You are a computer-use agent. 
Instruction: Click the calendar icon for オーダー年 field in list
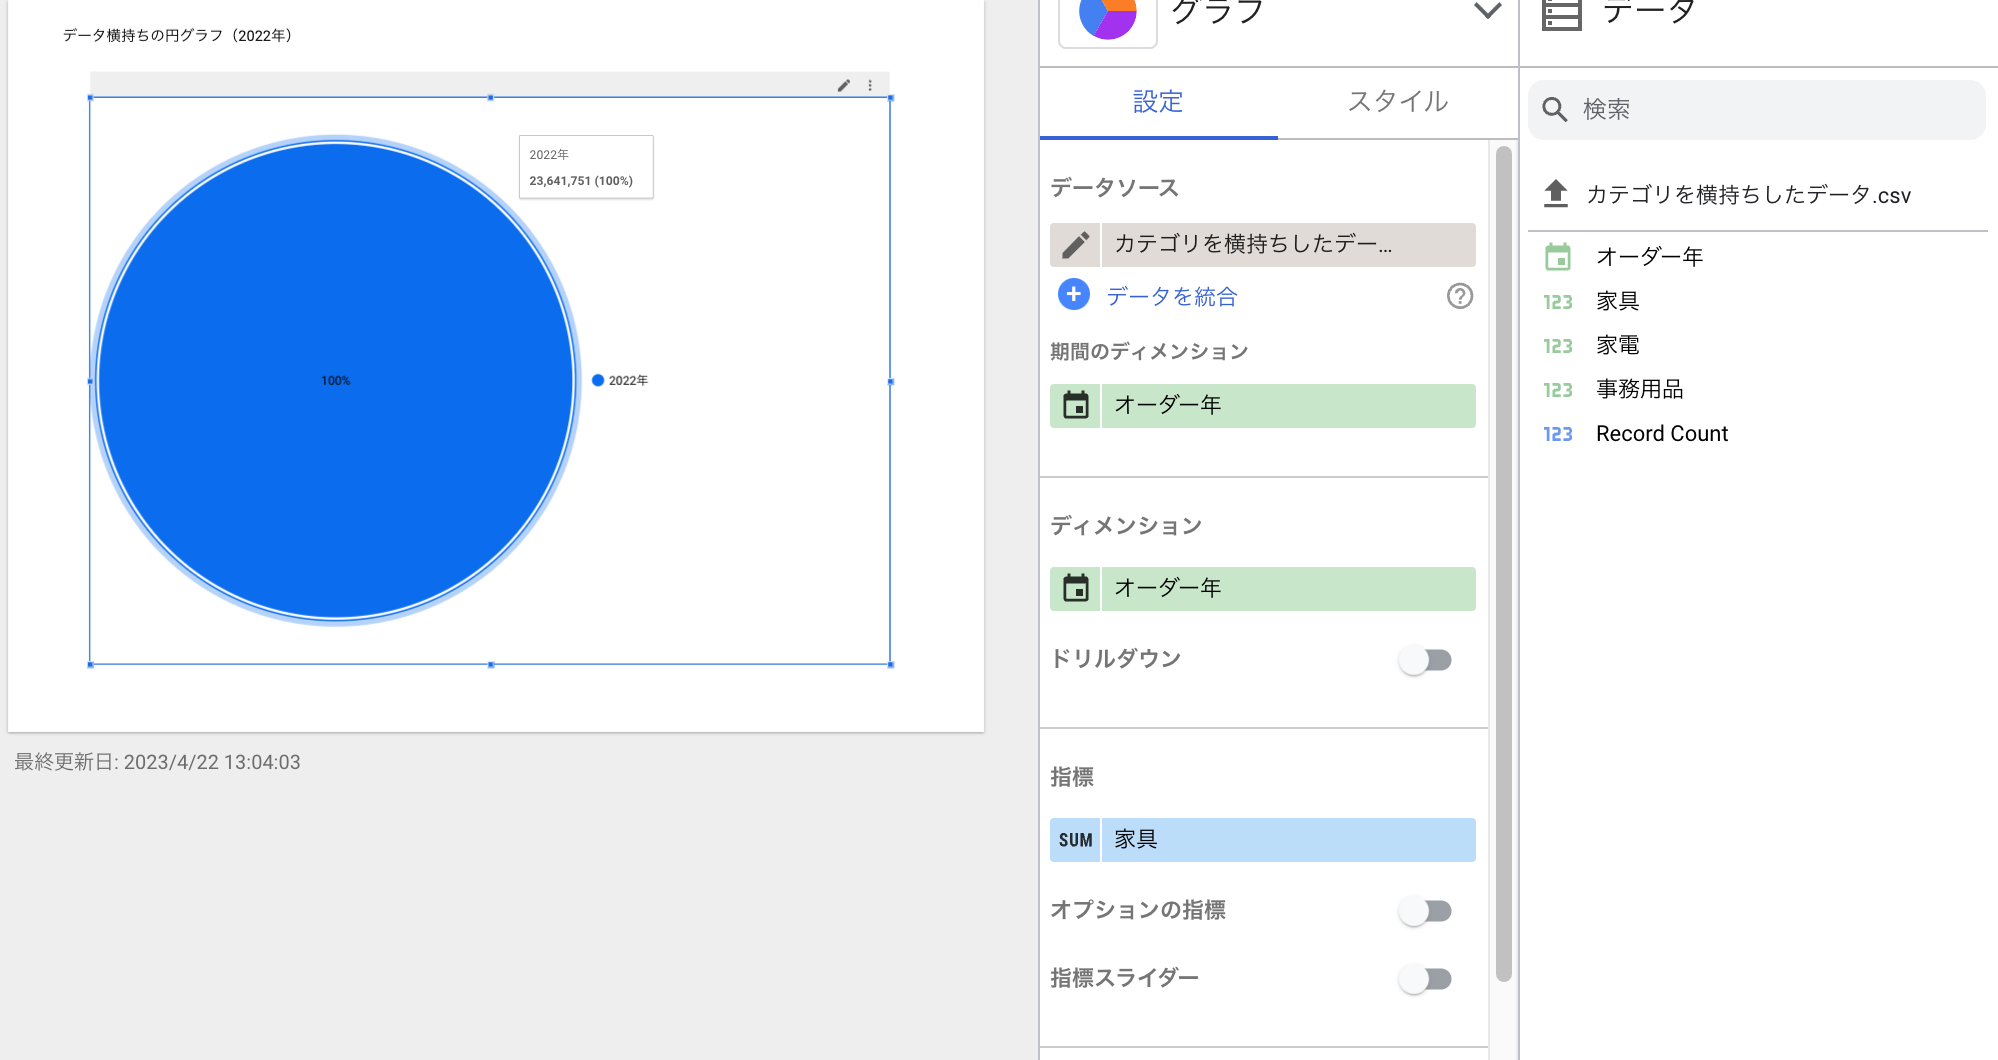(1558, 257)
